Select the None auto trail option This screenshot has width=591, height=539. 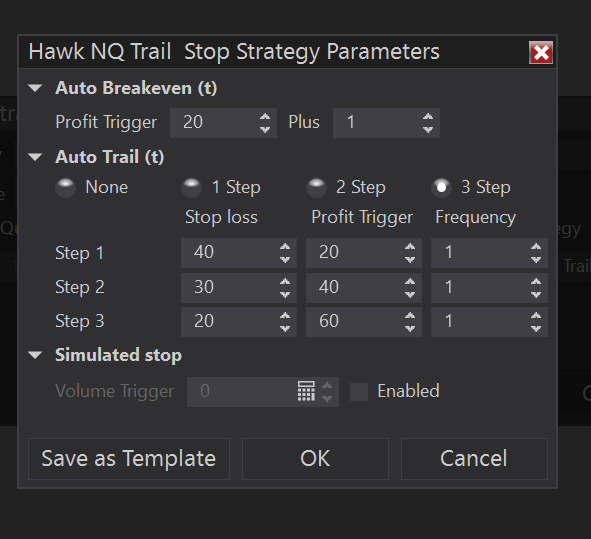[66, 187]
